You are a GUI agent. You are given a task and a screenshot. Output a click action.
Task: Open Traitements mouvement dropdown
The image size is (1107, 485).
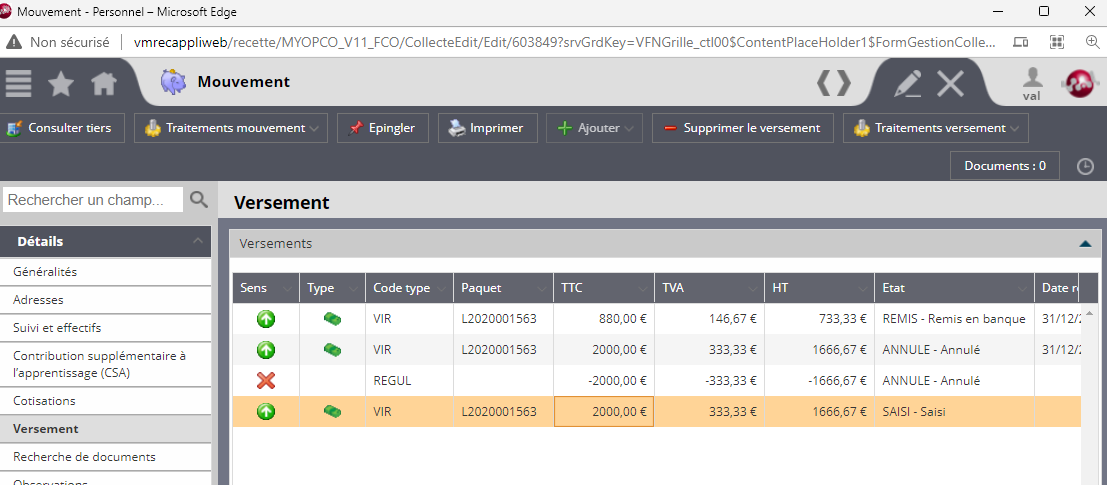pos(231,128)
